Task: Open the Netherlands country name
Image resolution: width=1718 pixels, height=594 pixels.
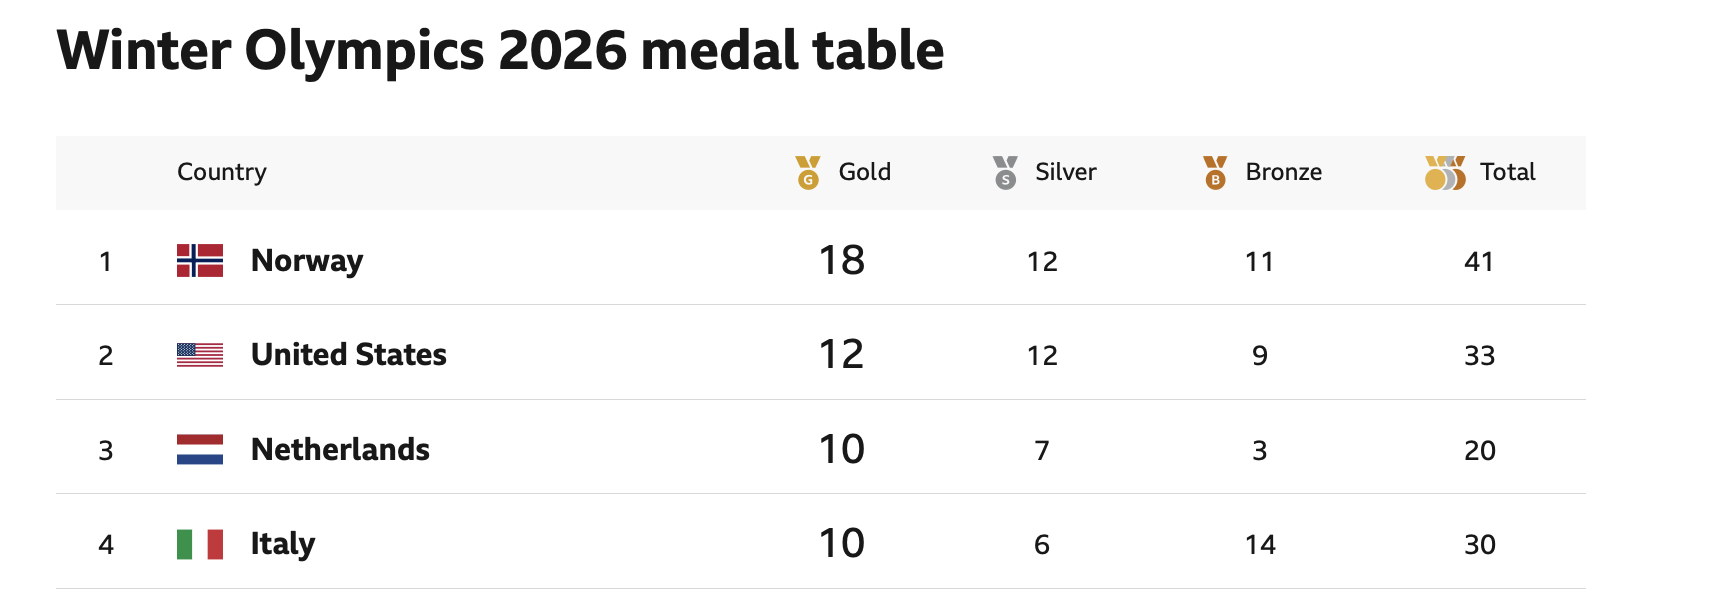Action: (x=340, y=450)
